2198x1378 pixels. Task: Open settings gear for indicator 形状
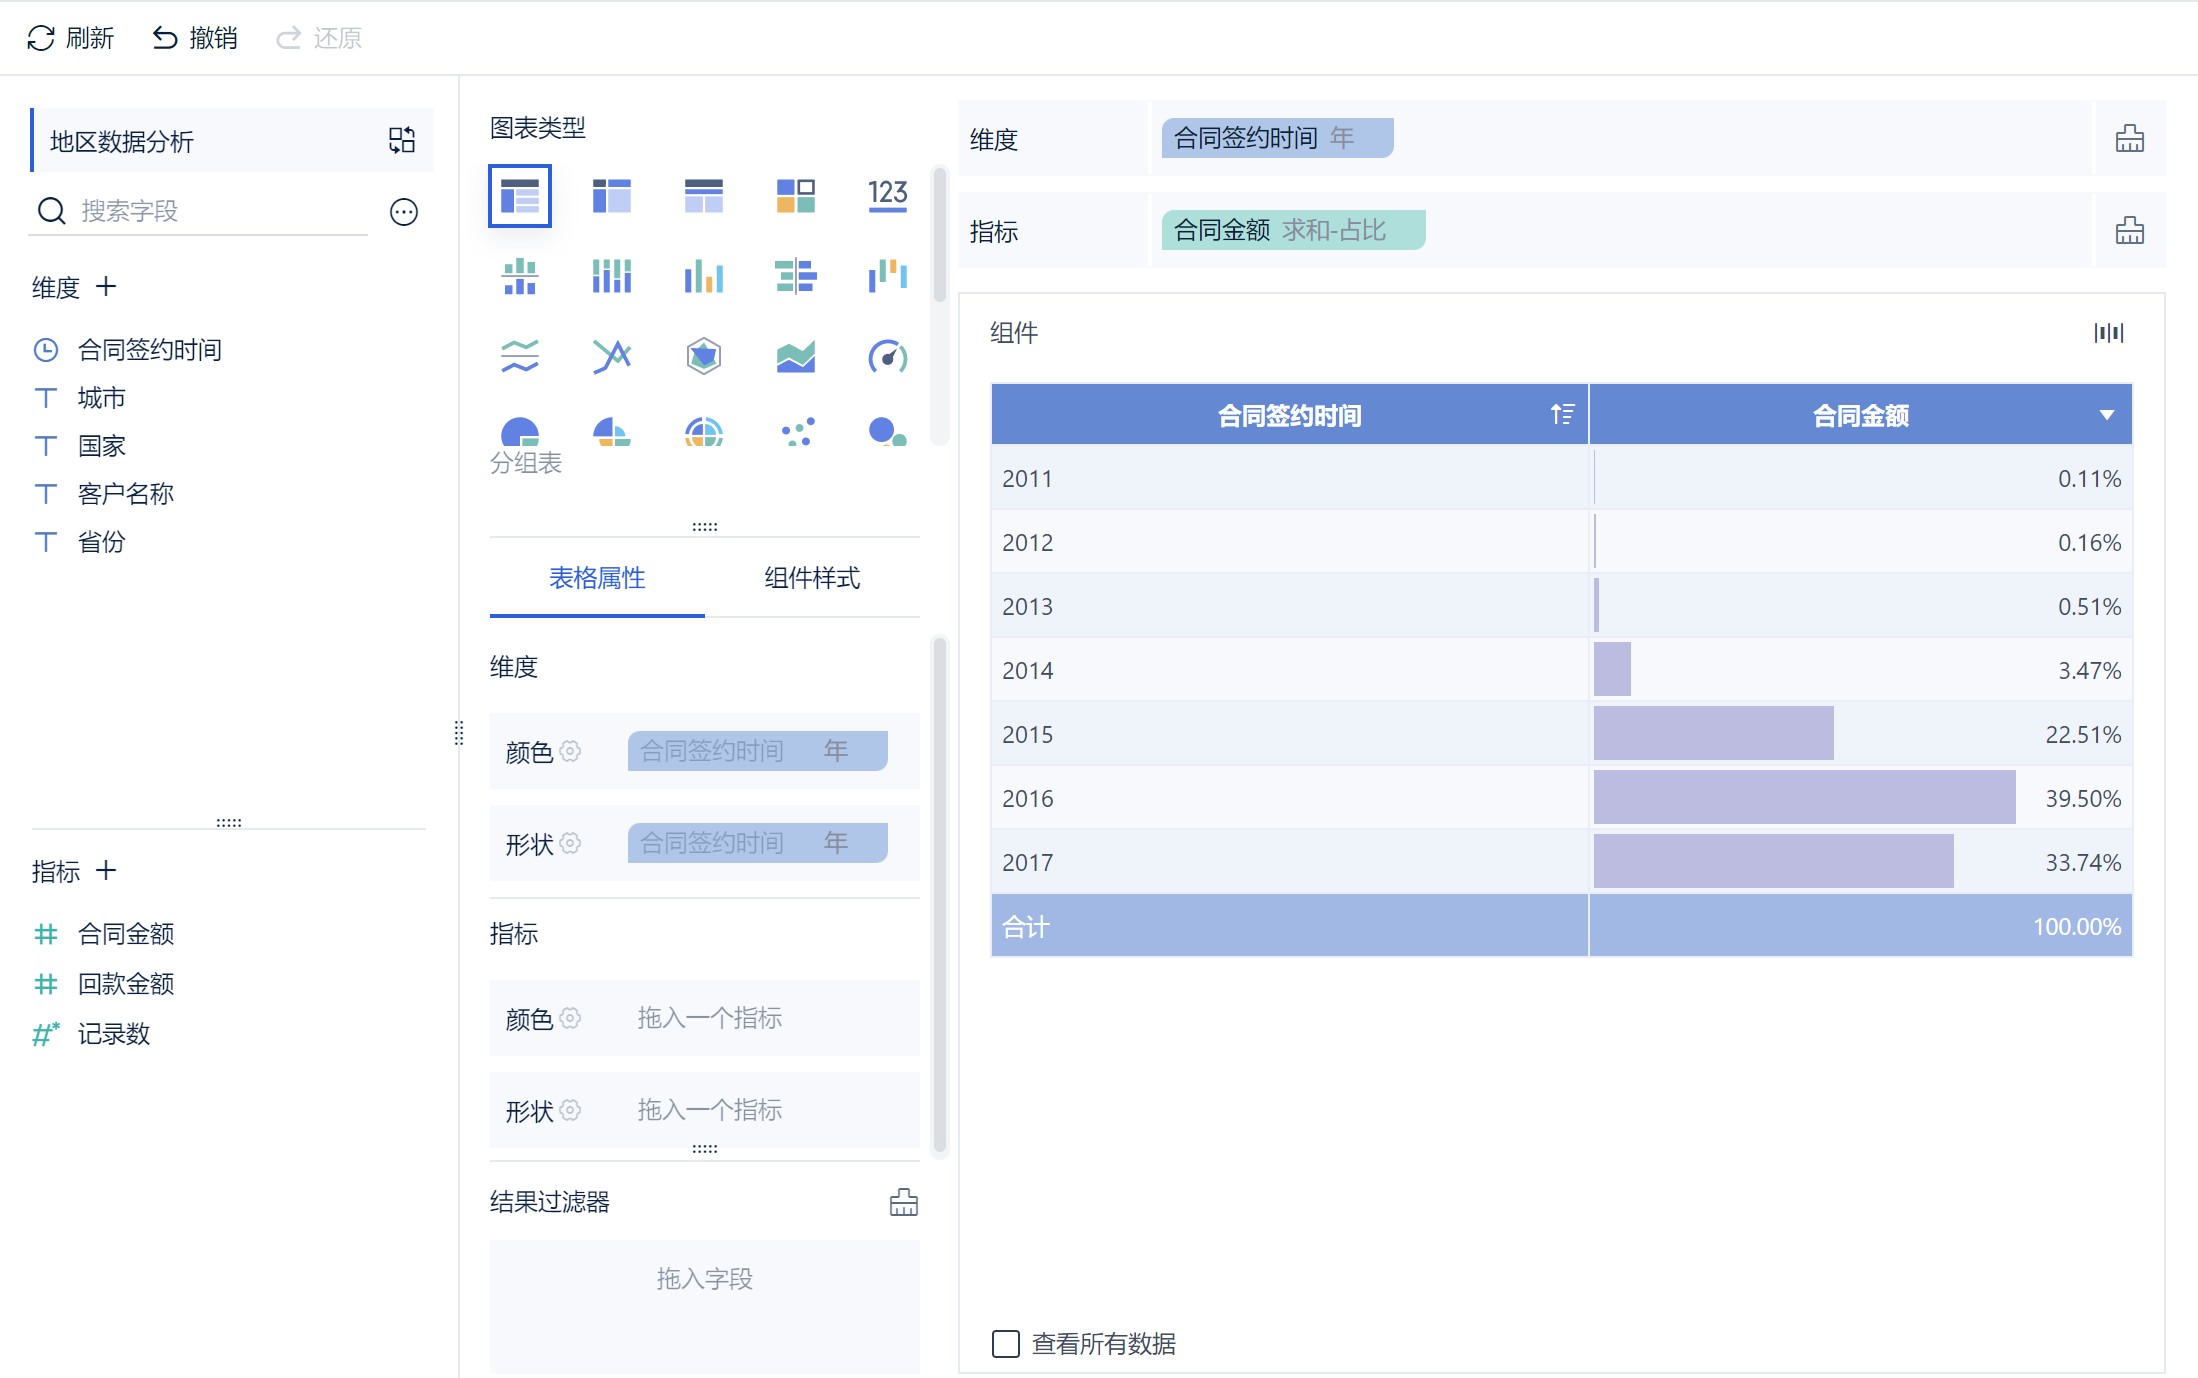coord(570,1110)
